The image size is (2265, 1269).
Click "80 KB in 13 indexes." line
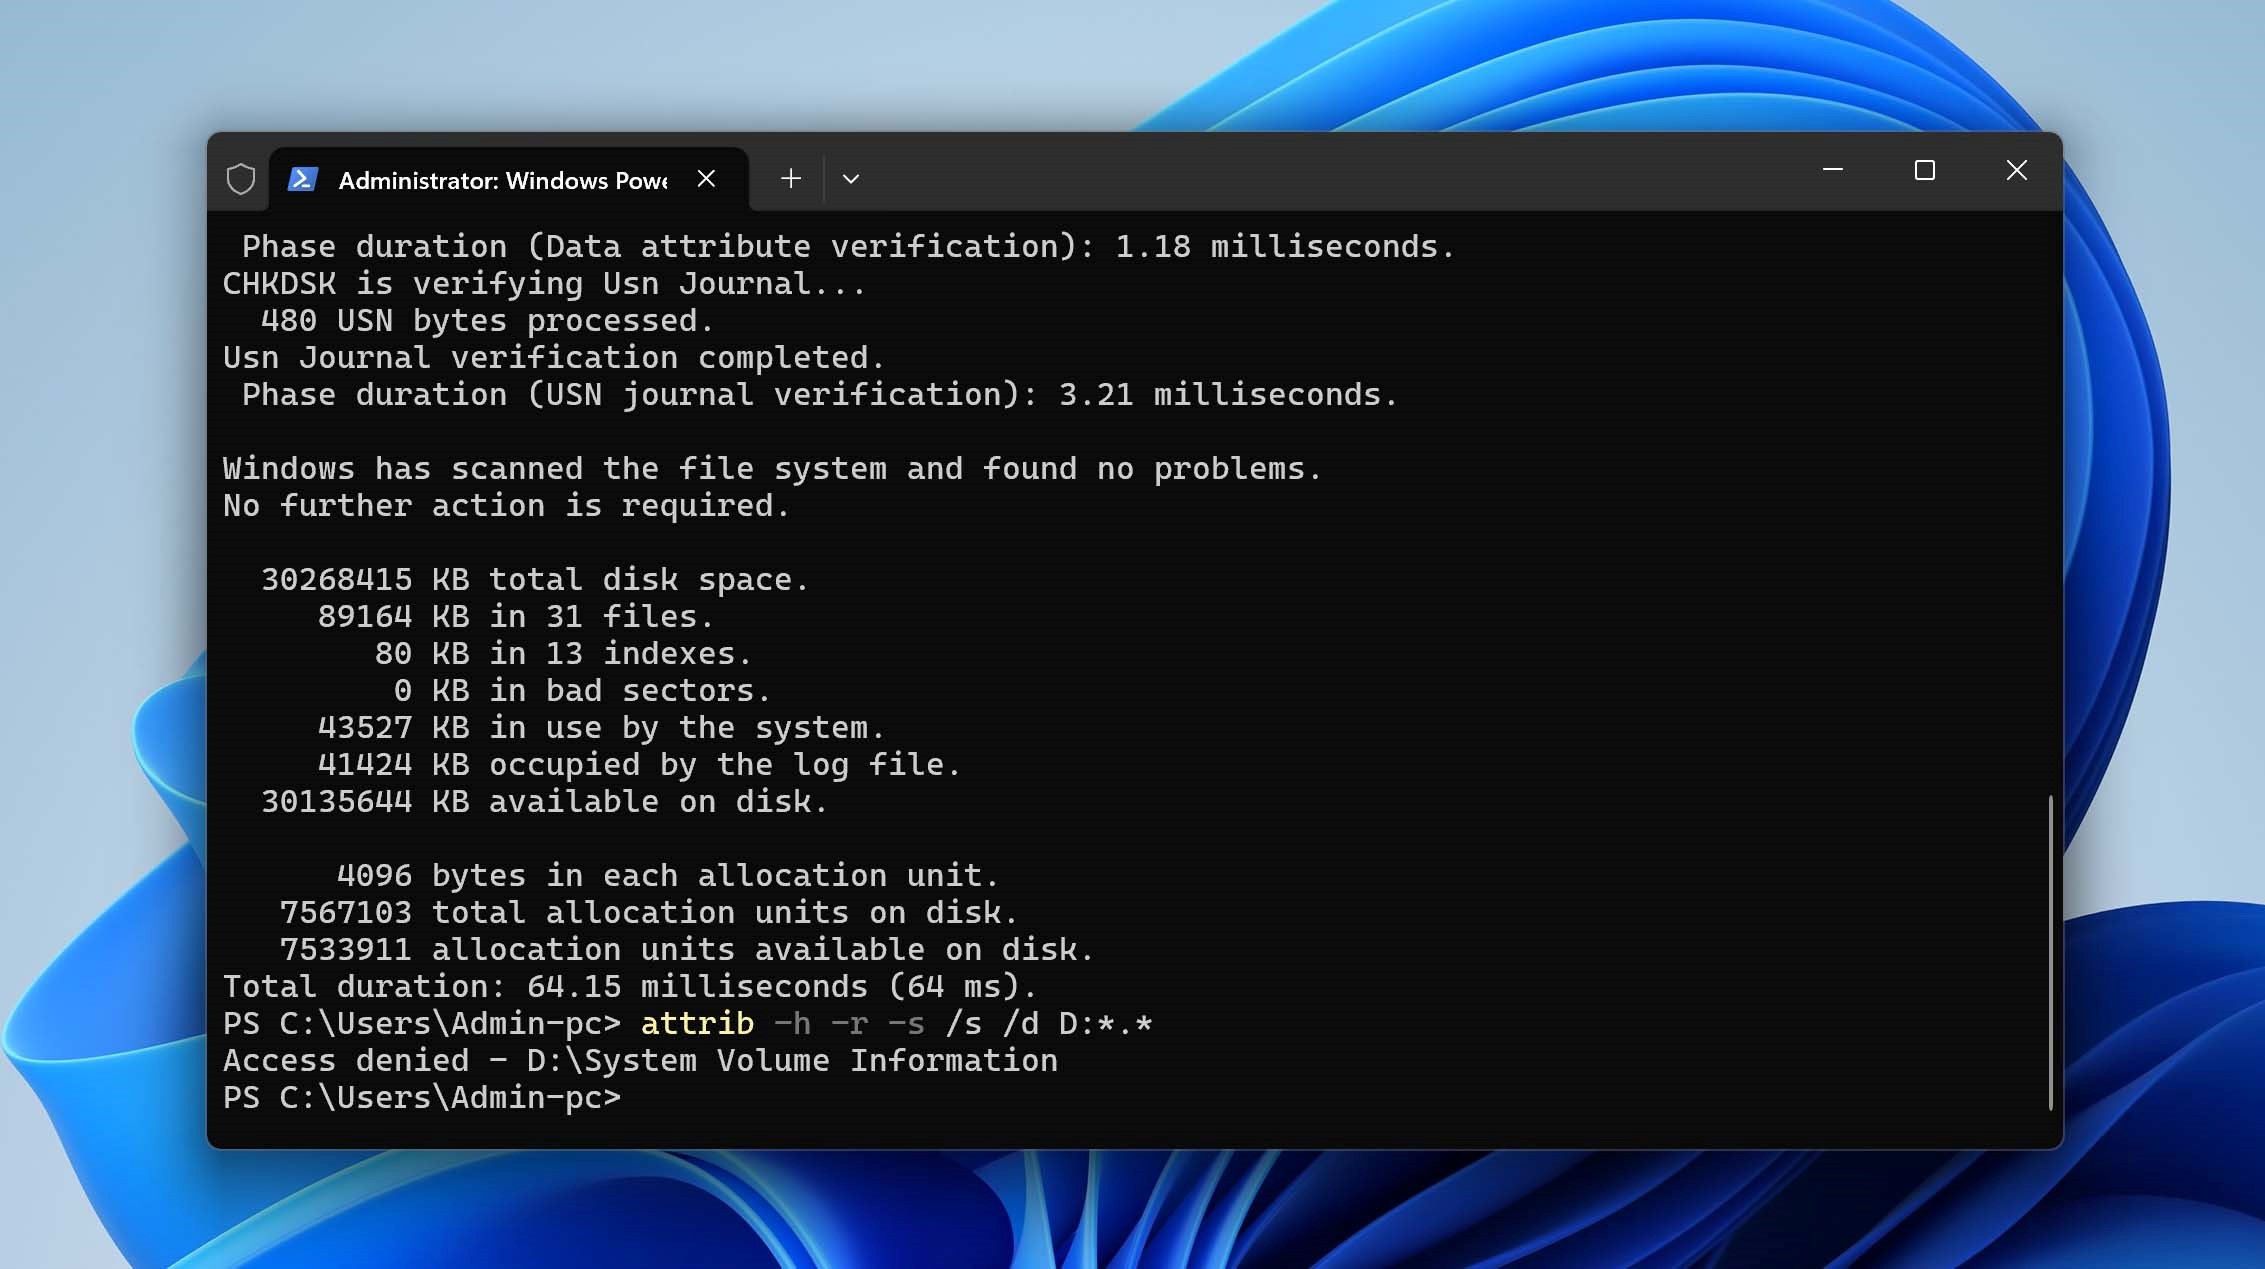click(x=563, y=654)
